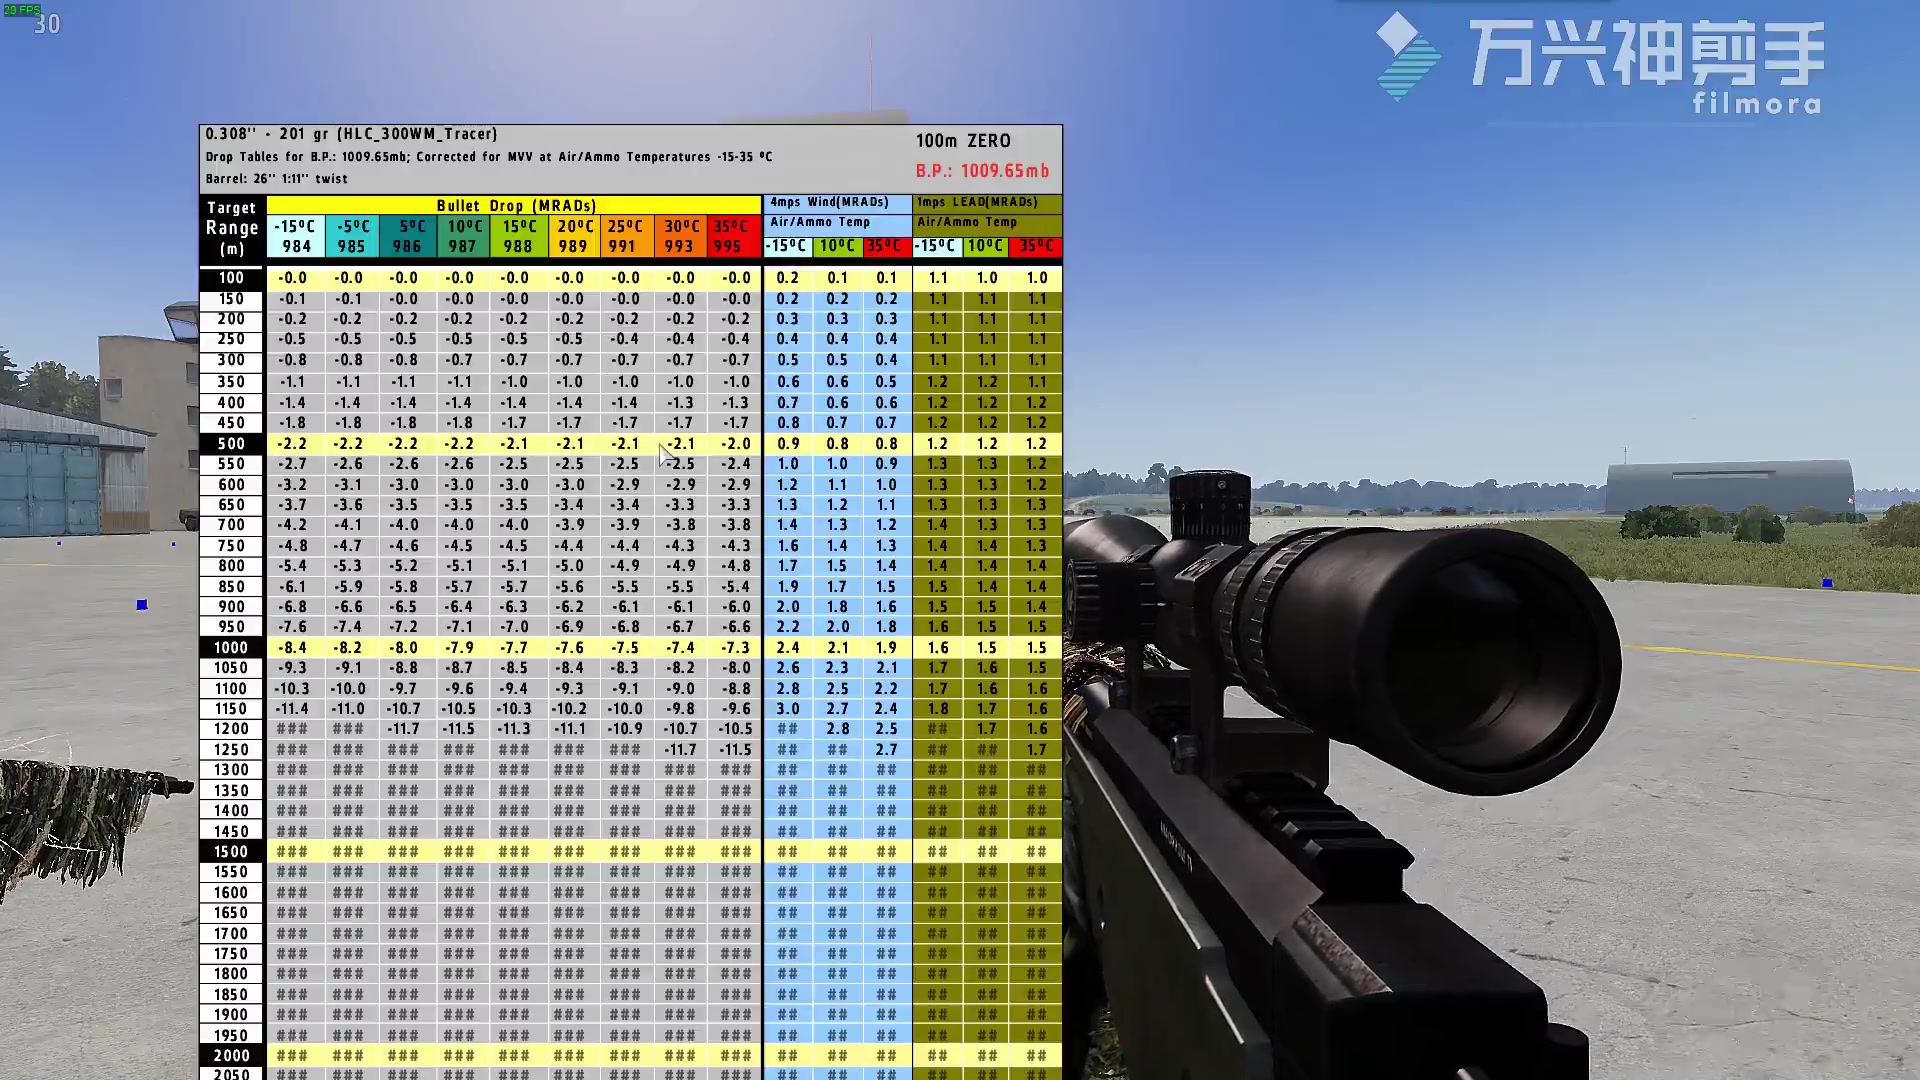
Task: Click the 100m ZERO label
Action: (964, 141)
